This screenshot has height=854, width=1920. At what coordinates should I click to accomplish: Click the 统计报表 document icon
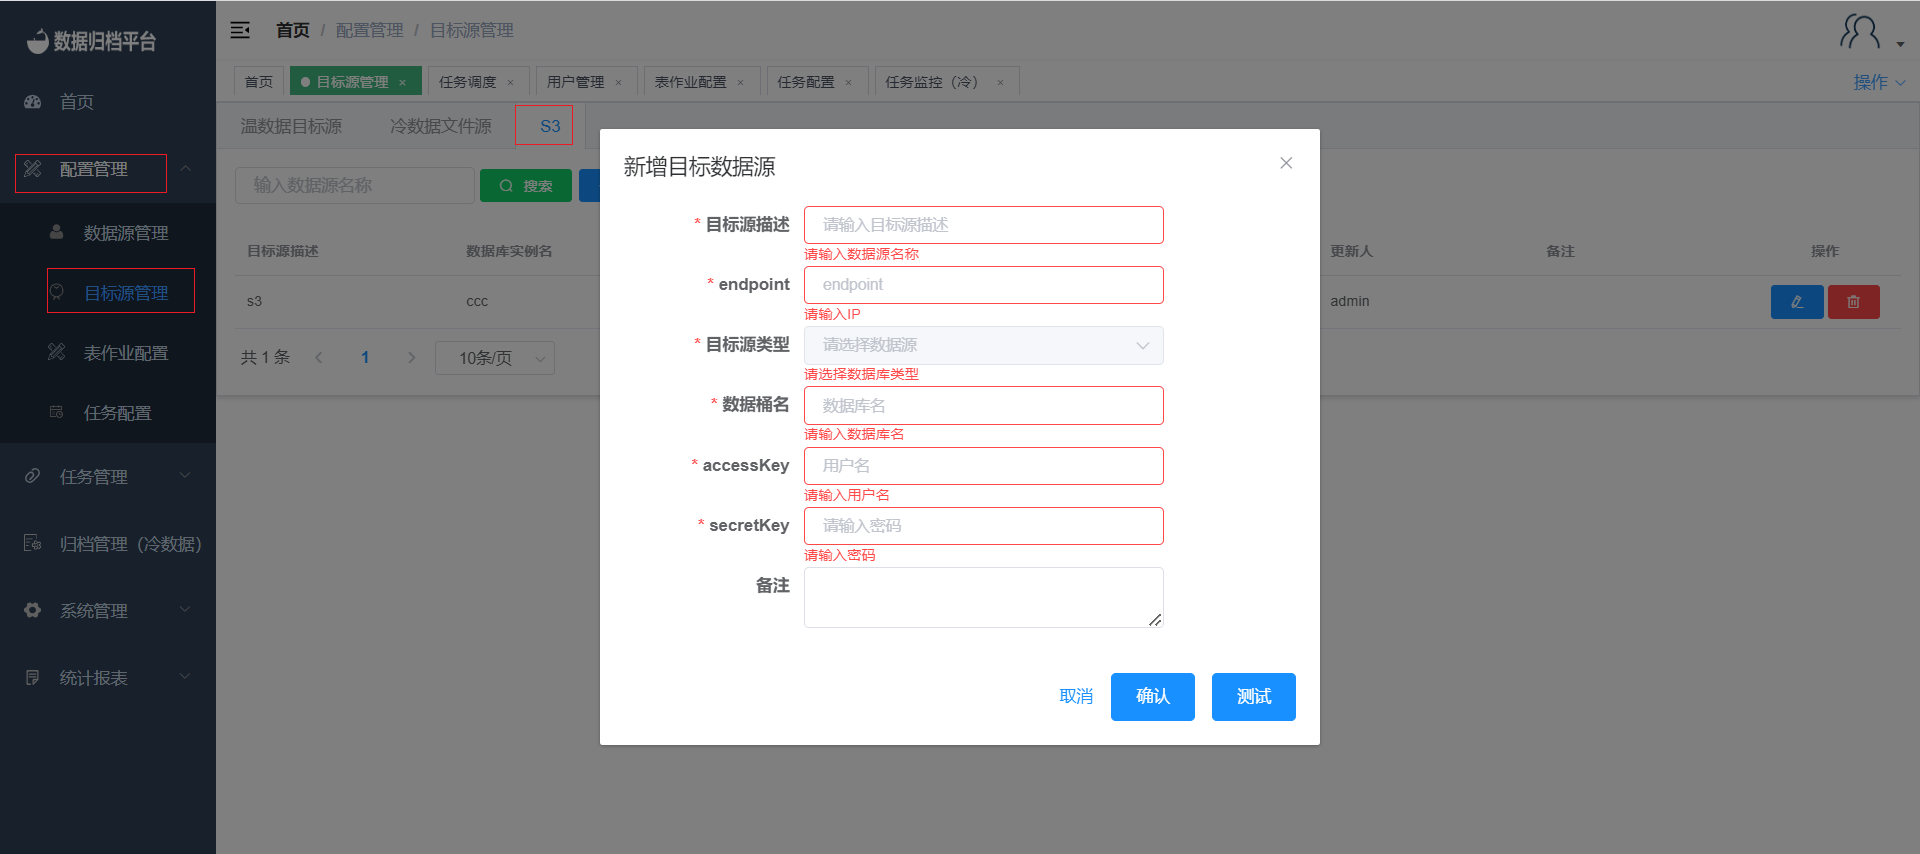coord(33,677)
